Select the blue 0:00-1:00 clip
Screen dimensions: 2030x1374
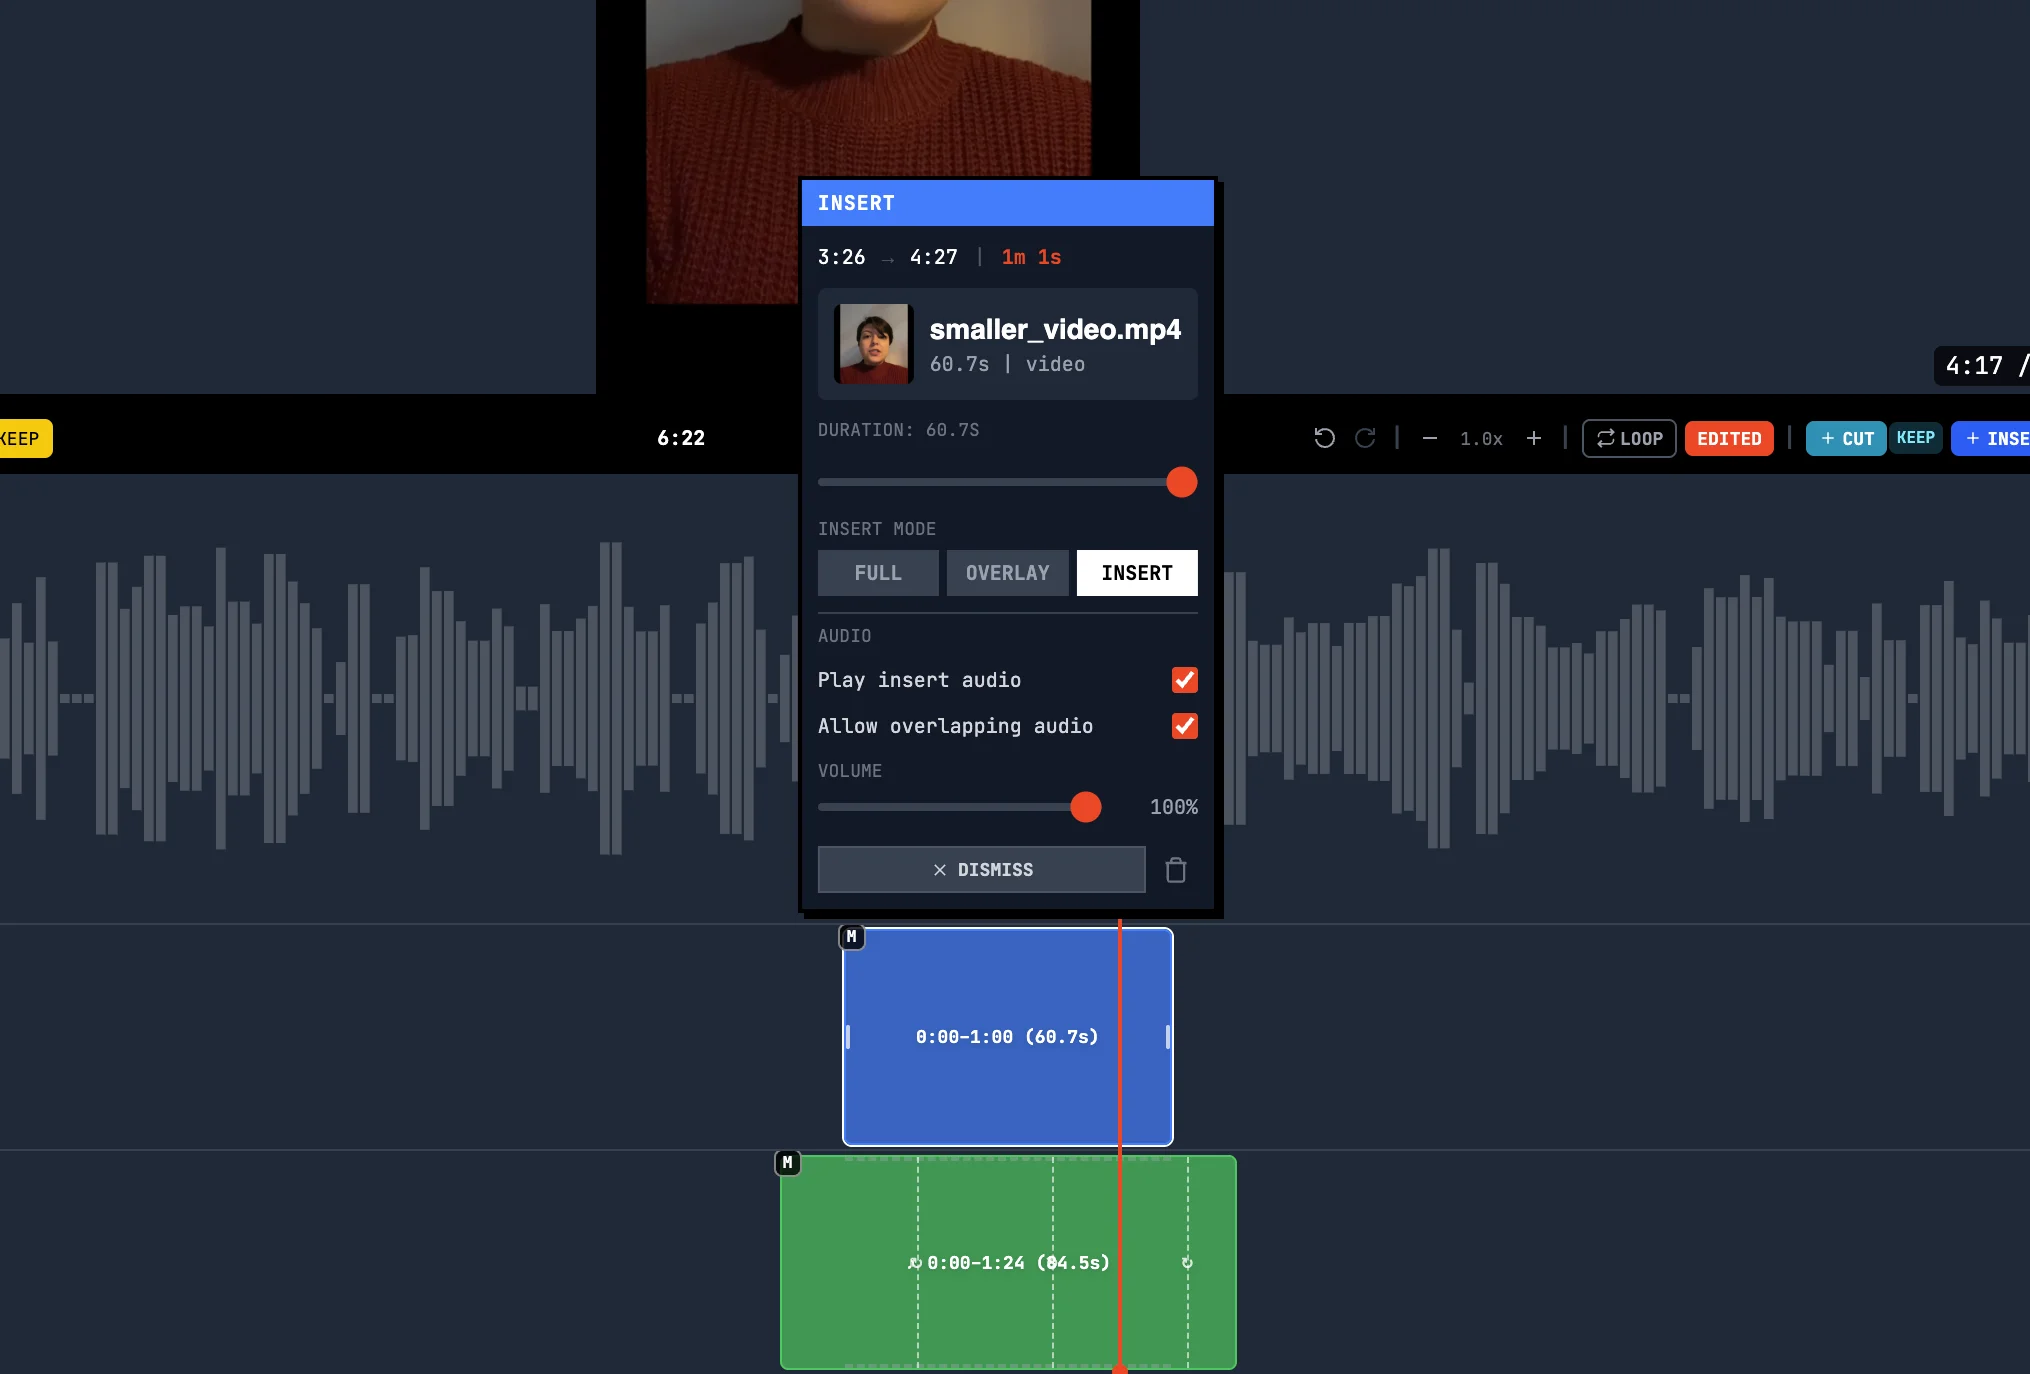(x=1008, y=1037)
